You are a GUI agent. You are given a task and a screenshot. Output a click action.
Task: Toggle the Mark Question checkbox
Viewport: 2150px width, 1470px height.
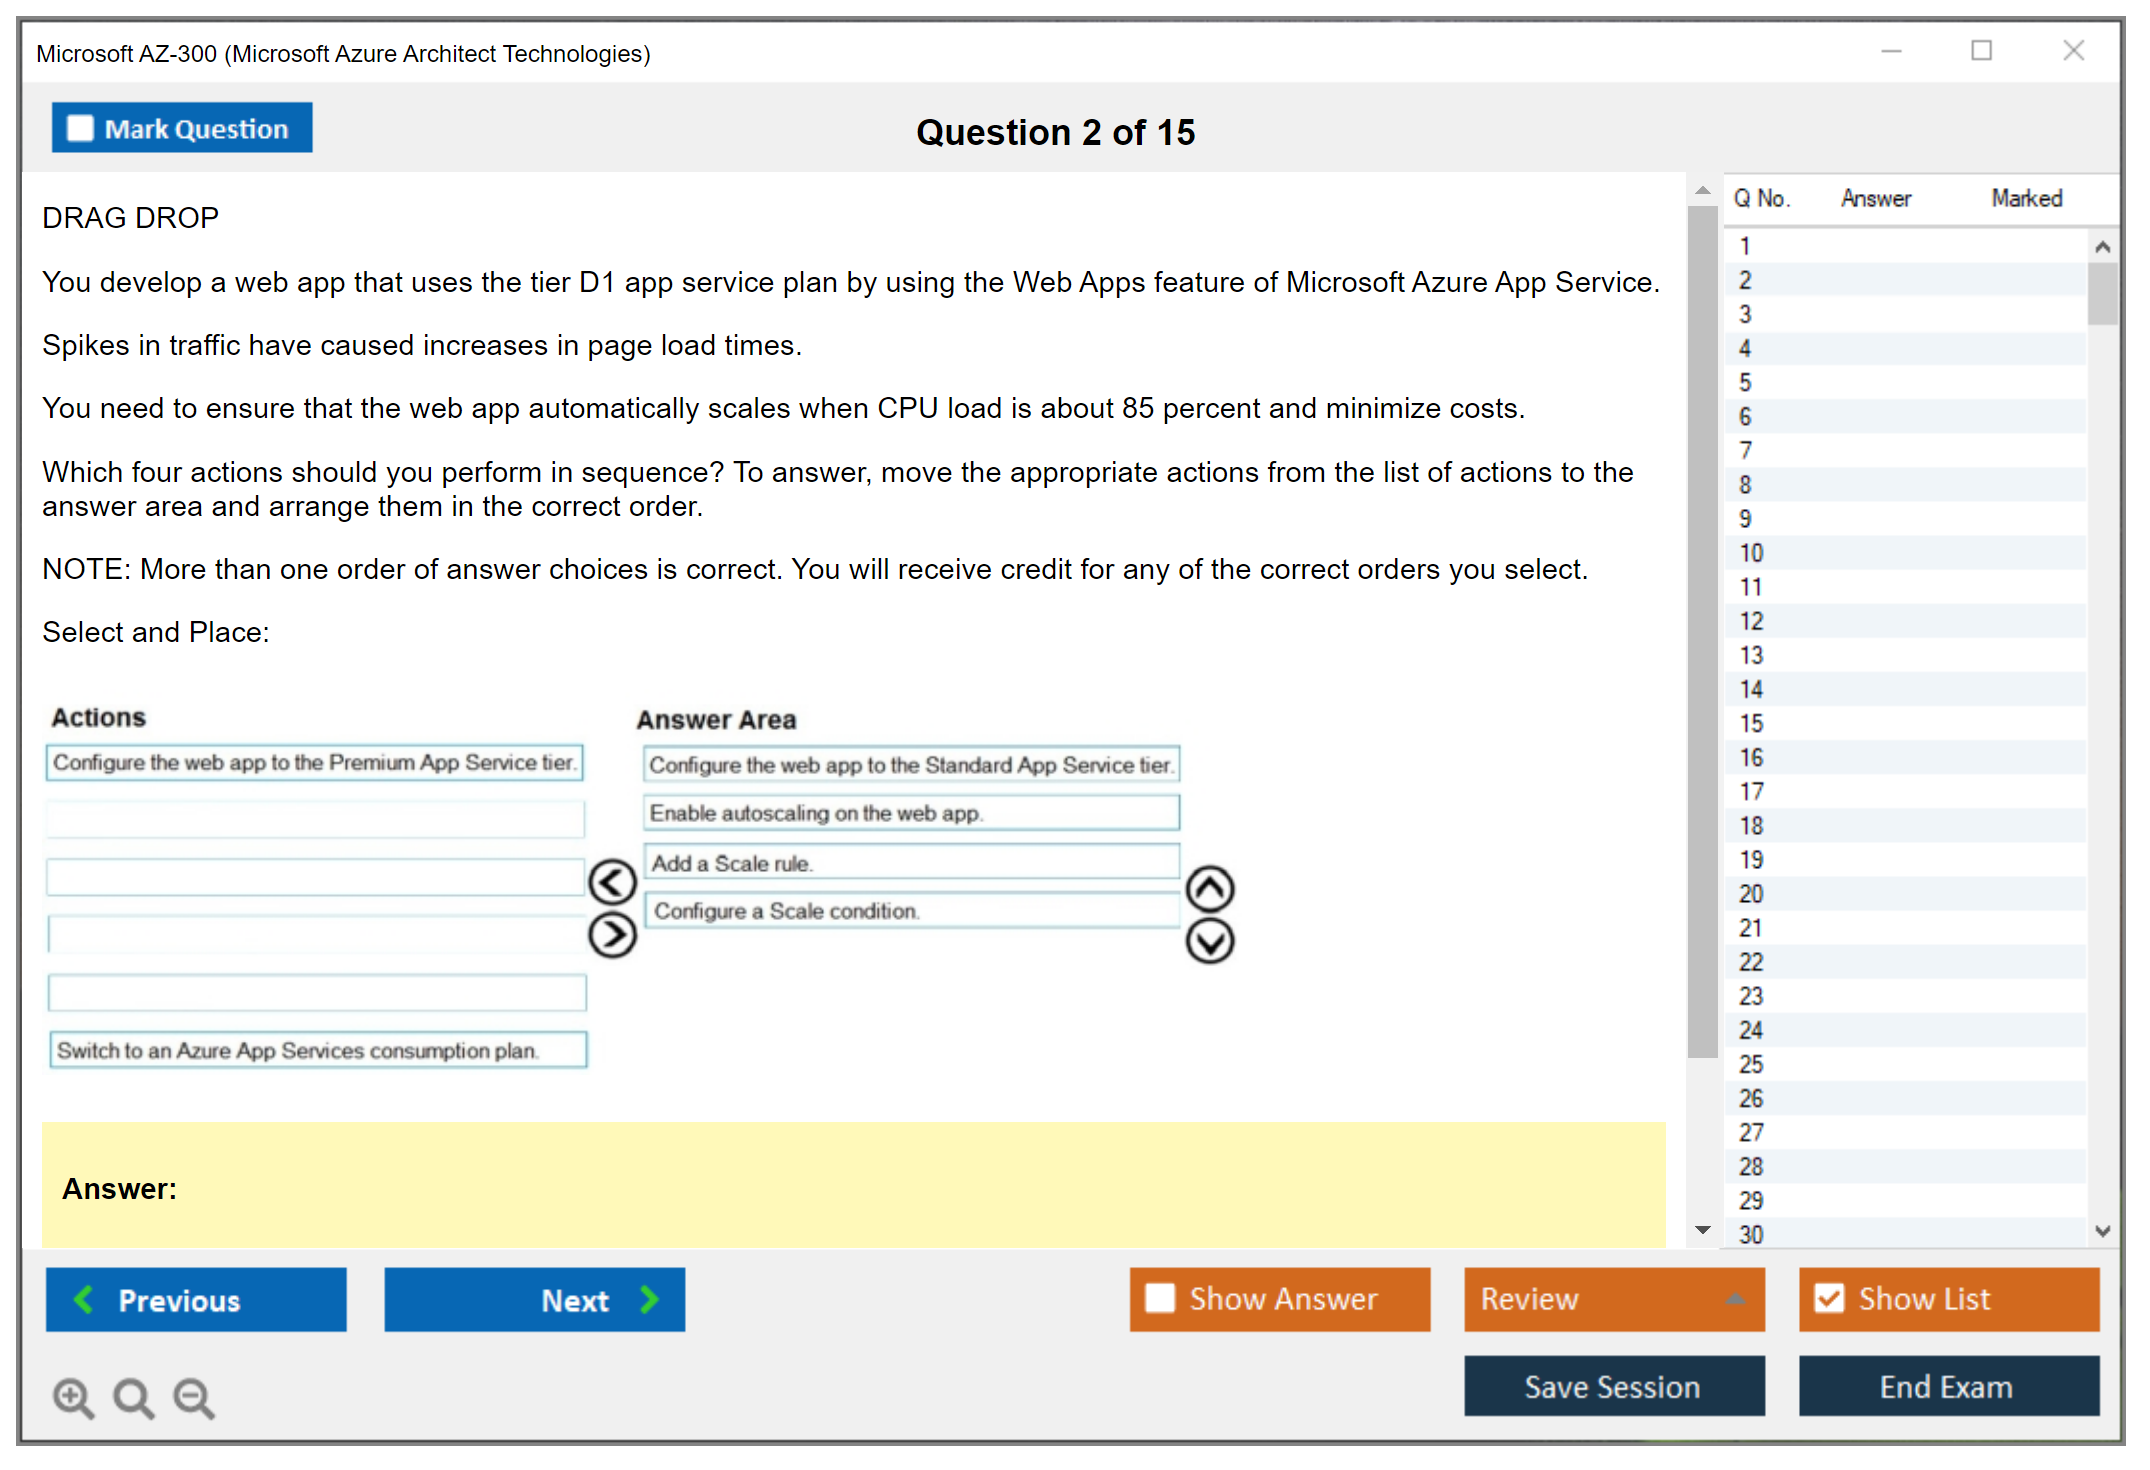[x=80, y=129]
